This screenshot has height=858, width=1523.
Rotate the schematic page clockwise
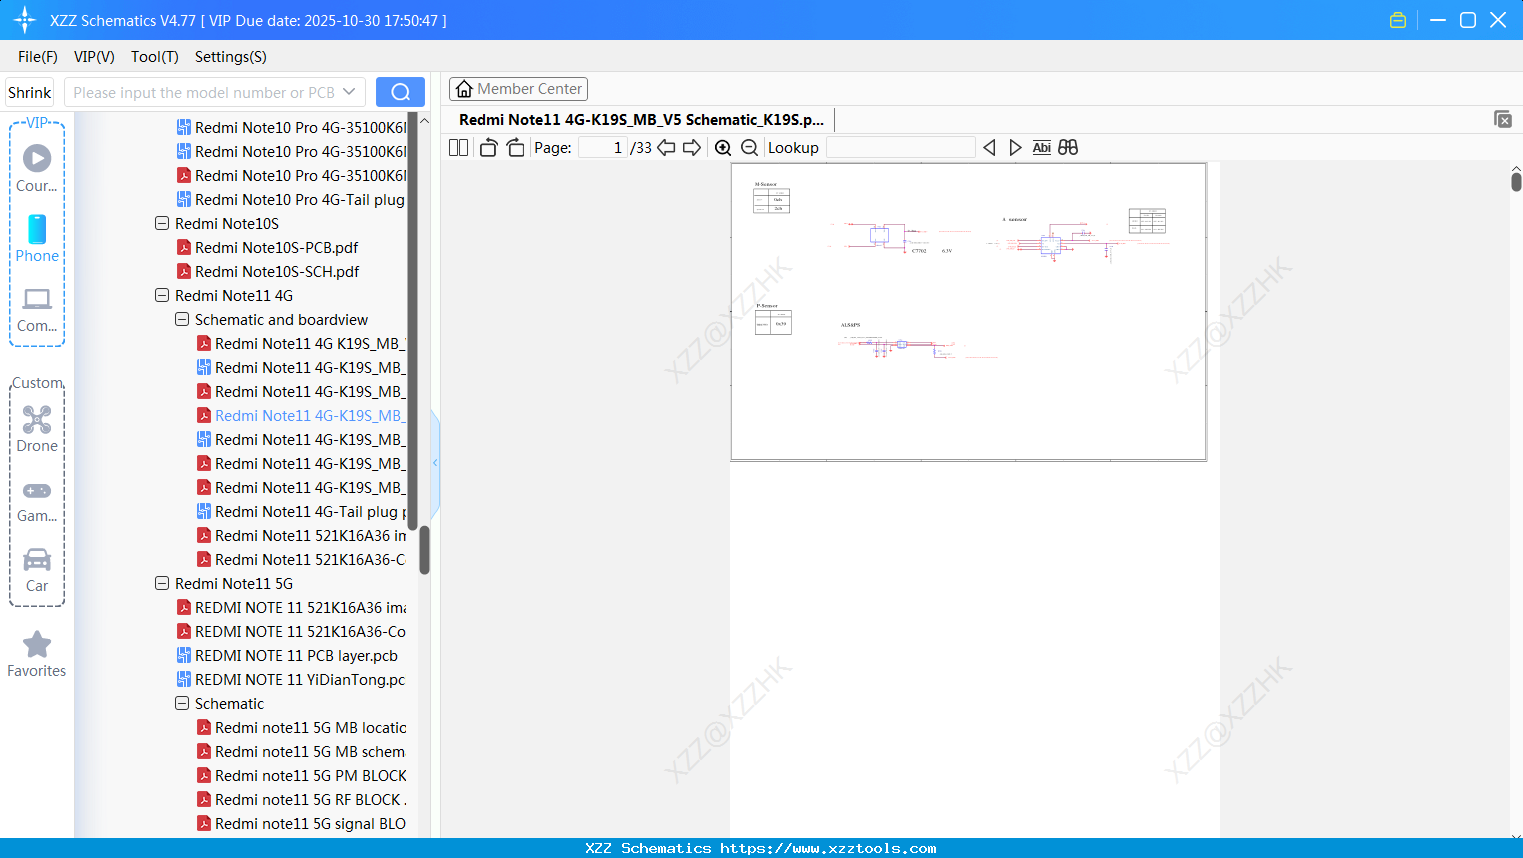click(515, 147)
